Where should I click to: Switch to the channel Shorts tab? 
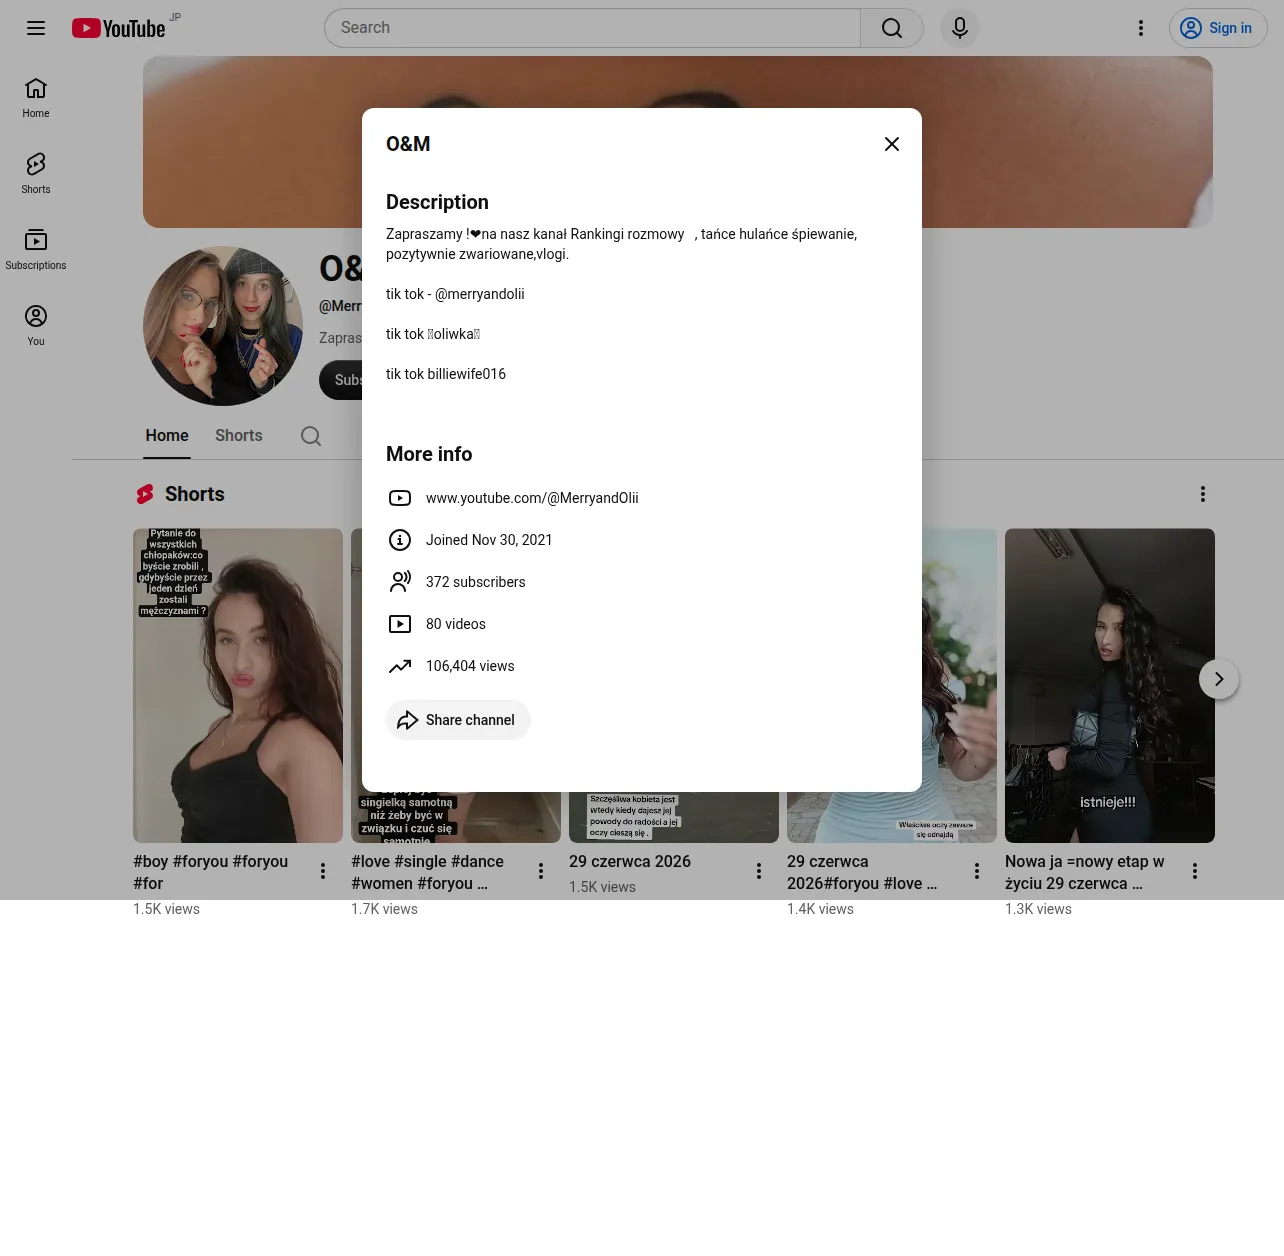(x=239, y=436)
